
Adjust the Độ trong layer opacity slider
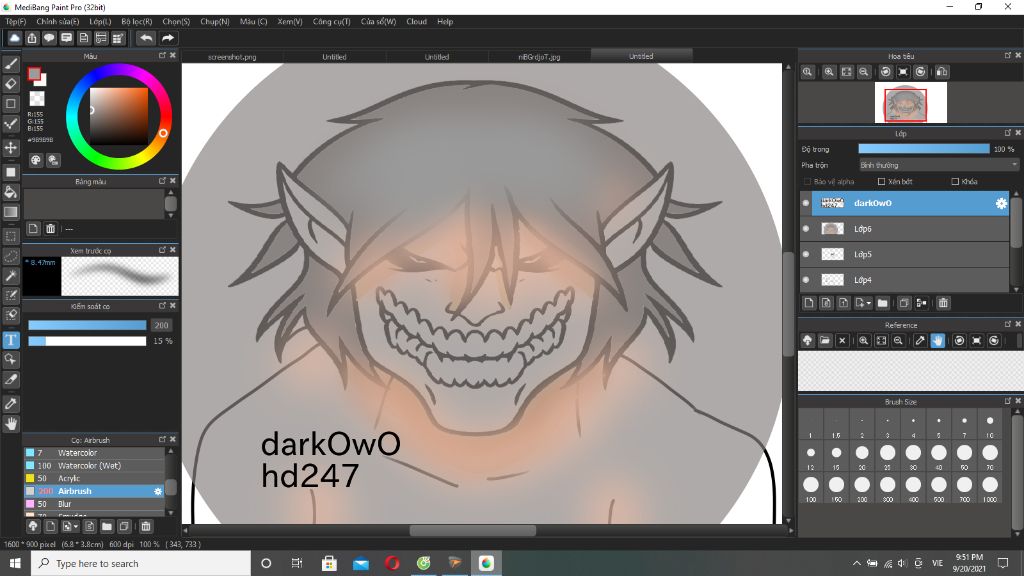(x=924, y=149)
